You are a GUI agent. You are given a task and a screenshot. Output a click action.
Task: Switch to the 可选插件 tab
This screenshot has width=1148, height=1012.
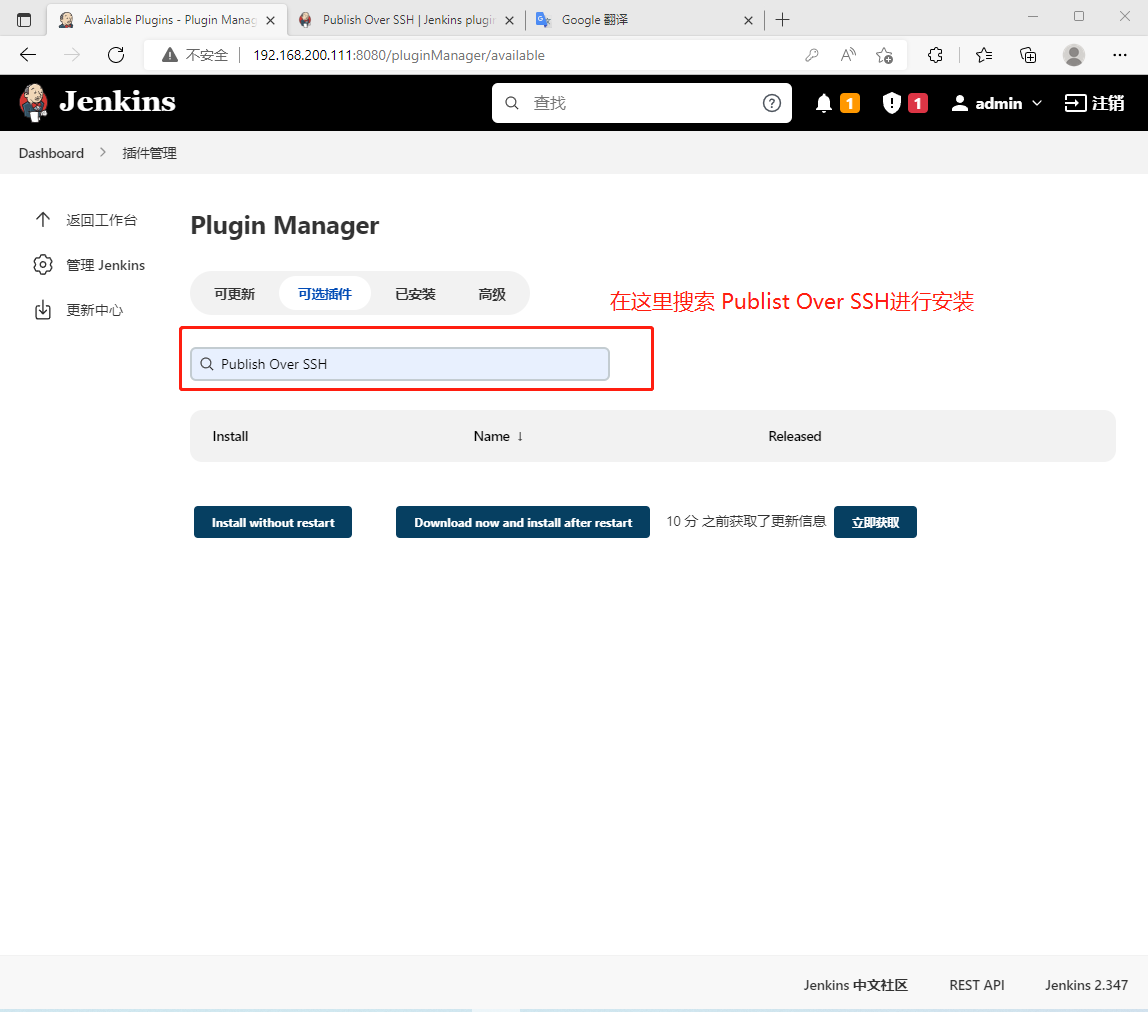click(x=325, y=294)
